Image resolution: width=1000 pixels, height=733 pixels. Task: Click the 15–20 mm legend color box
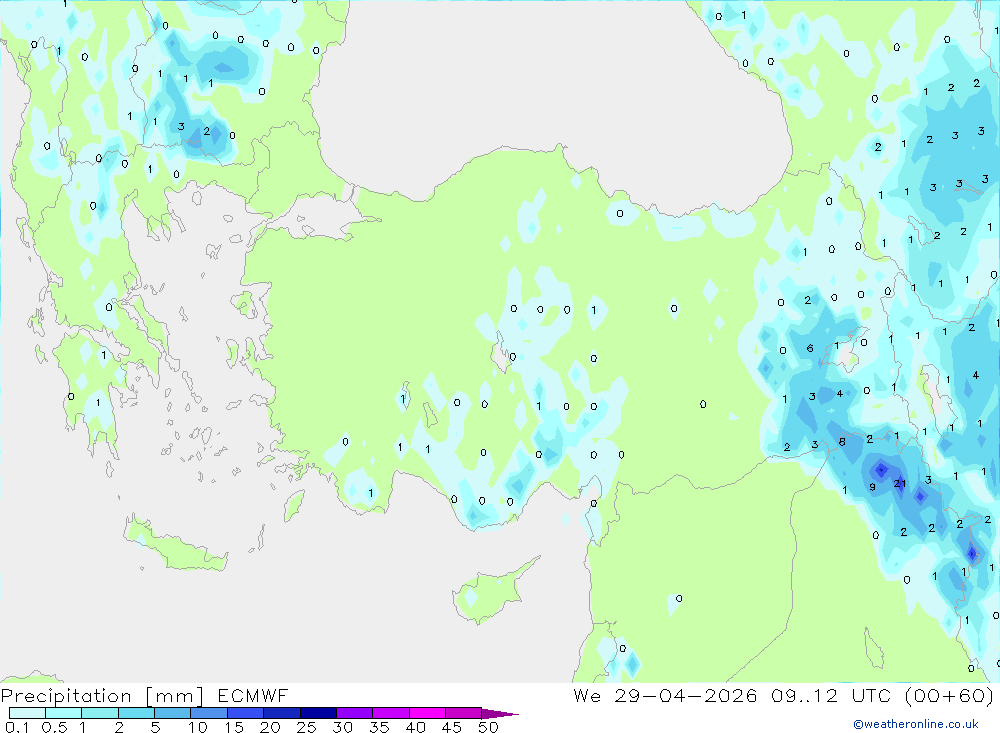tap(245, 713)
